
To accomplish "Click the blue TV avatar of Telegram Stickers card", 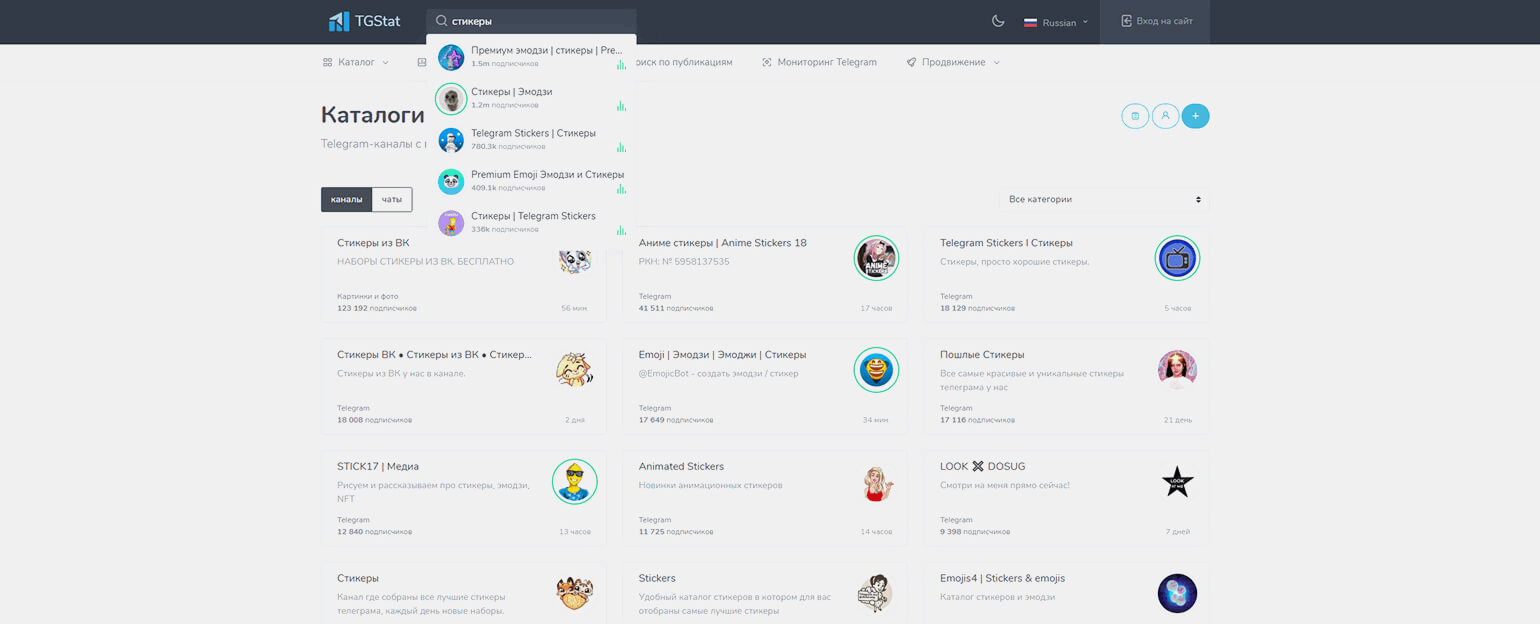I will click(1177, 258).
